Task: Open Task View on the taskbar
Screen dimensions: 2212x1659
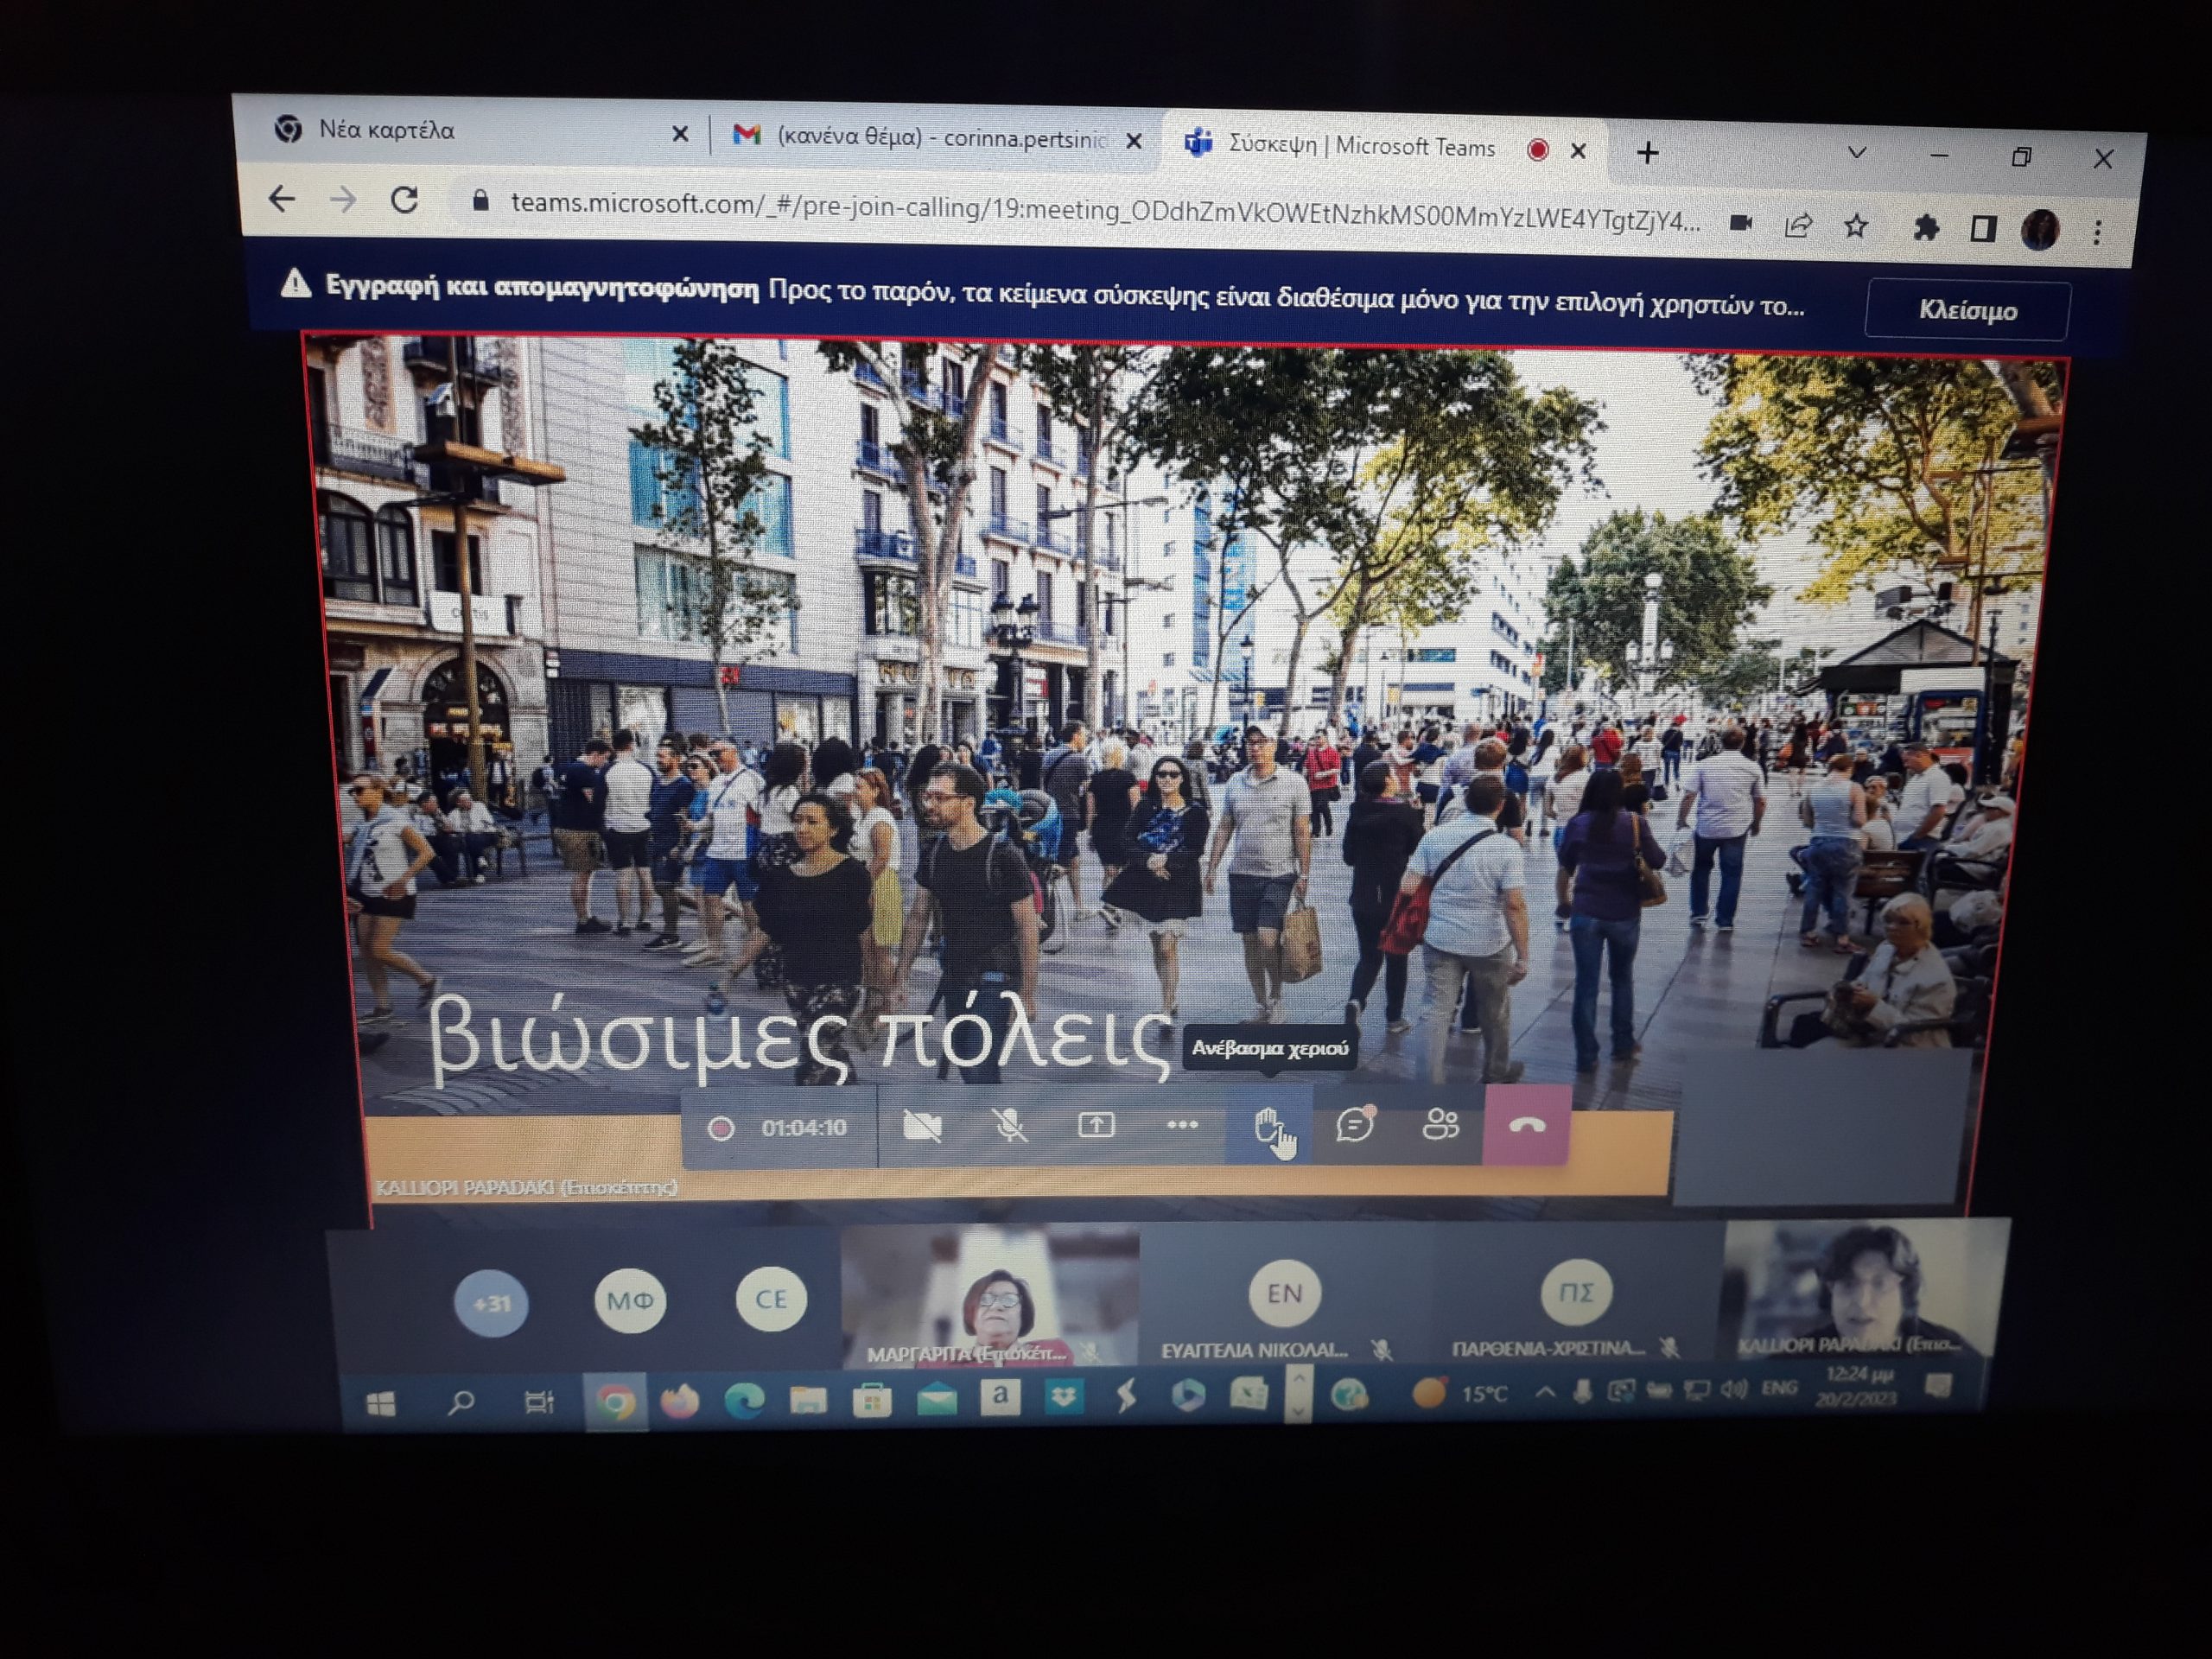Action: point(539,1402)
